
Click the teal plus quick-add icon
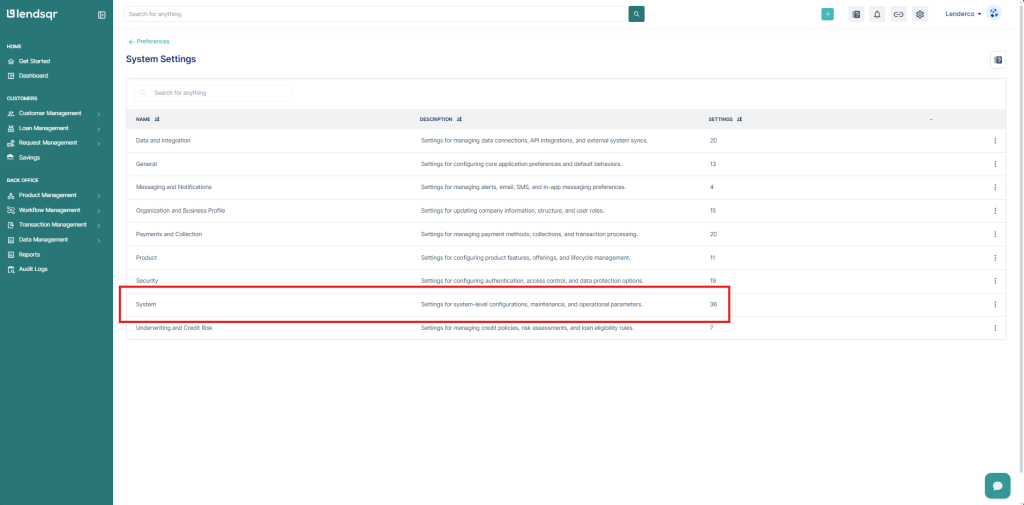(x=827, y=14)
